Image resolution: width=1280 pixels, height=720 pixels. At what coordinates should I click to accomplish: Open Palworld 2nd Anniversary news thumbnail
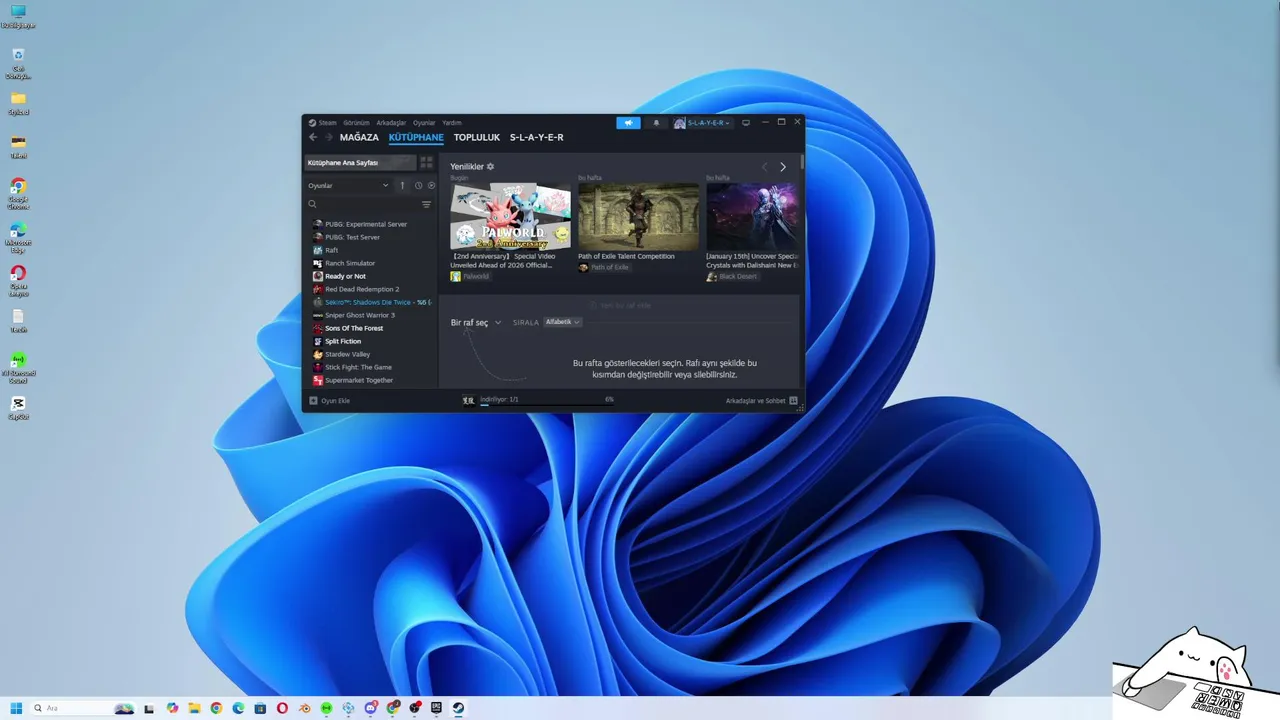pos(510,216)
